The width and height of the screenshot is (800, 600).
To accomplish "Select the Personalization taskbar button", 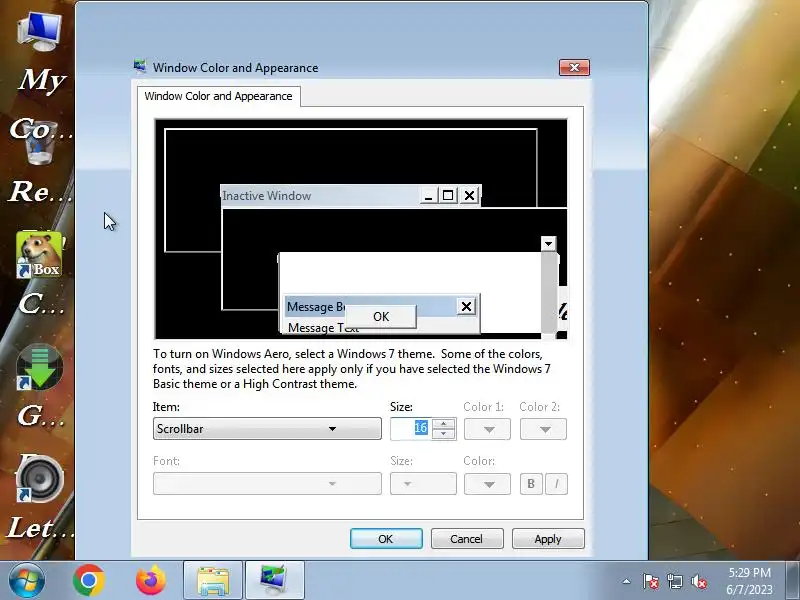I will tap(274, 581).
